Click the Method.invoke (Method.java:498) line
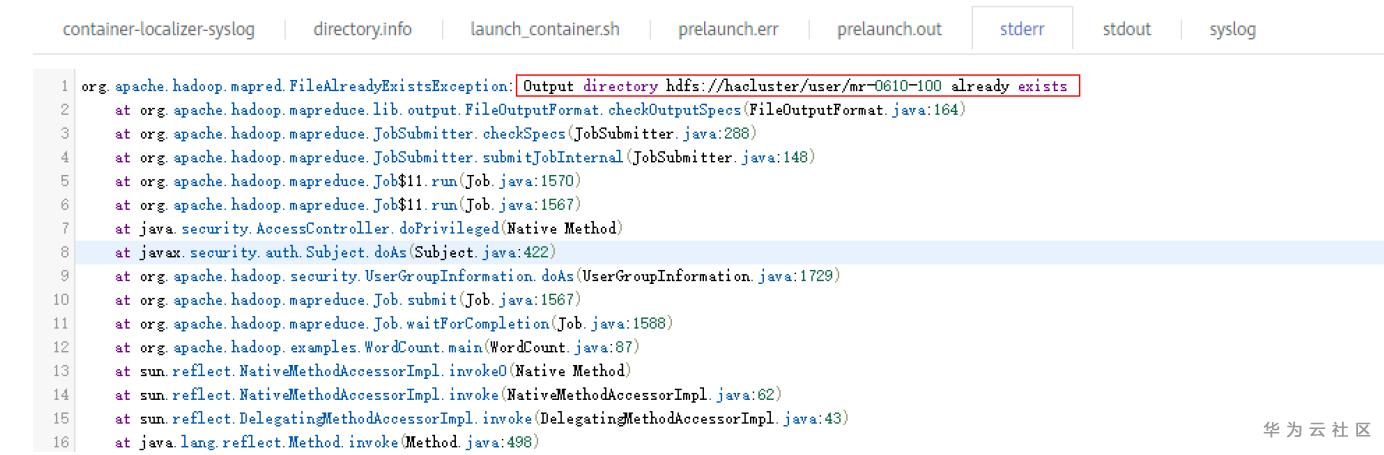The width and height of the screenshot is (1384, 455). pyautogui.click(x=327, y=443)
